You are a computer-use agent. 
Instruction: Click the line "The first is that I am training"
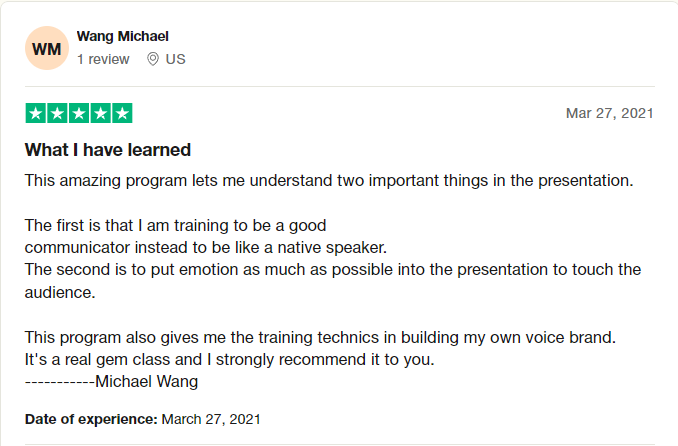175,225
